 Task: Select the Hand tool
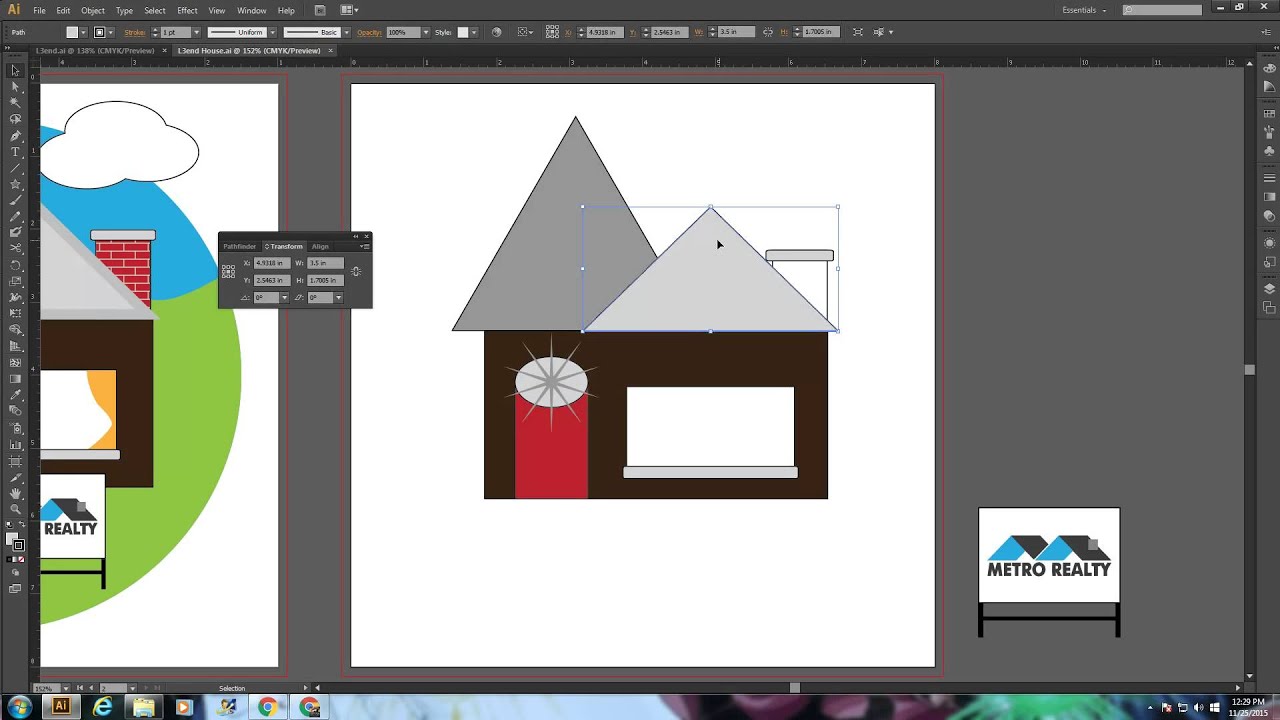[15, 493]
